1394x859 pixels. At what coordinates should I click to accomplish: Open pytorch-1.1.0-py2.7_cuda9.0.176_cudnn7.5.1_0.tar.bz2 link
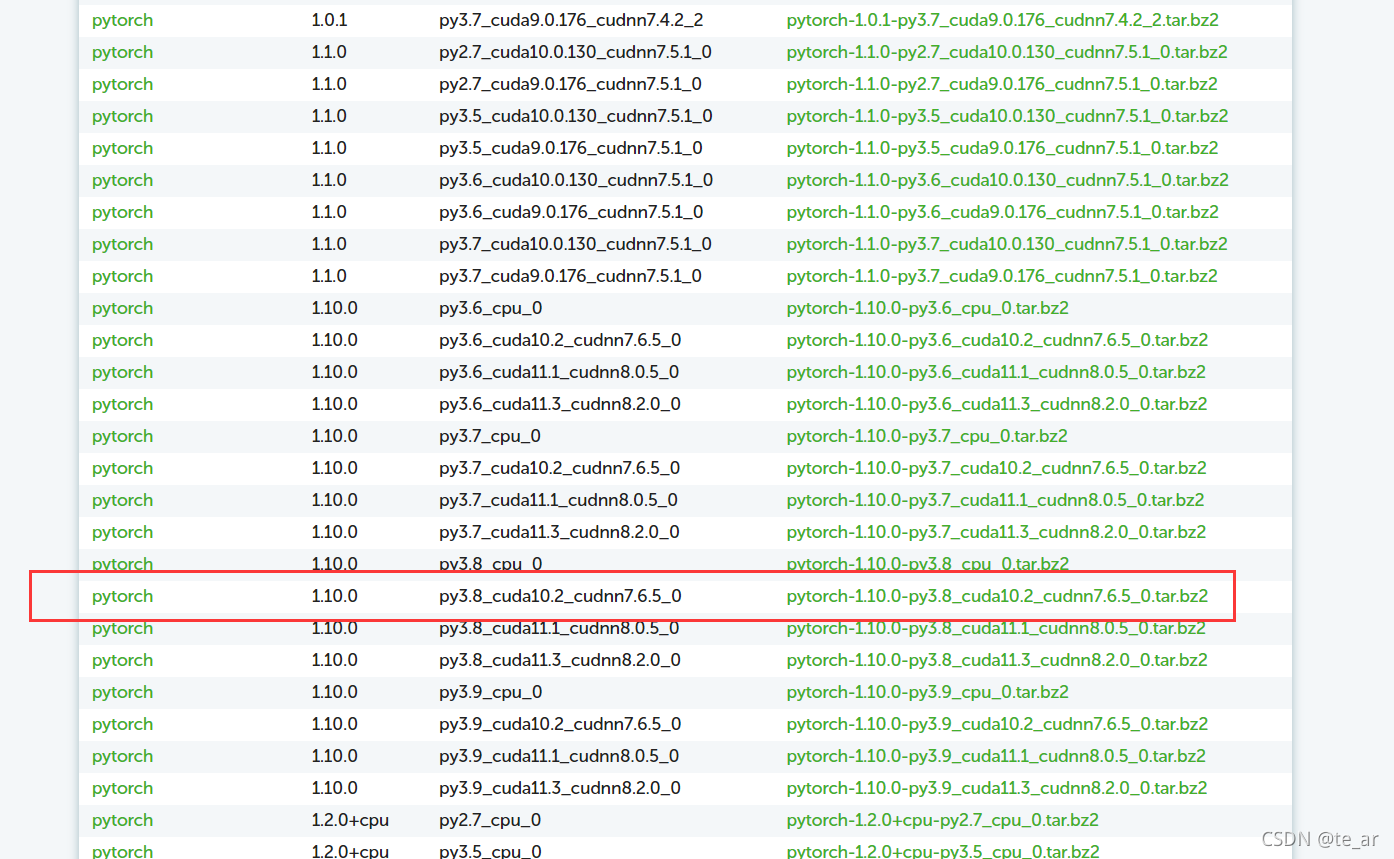coord(1002,84)
